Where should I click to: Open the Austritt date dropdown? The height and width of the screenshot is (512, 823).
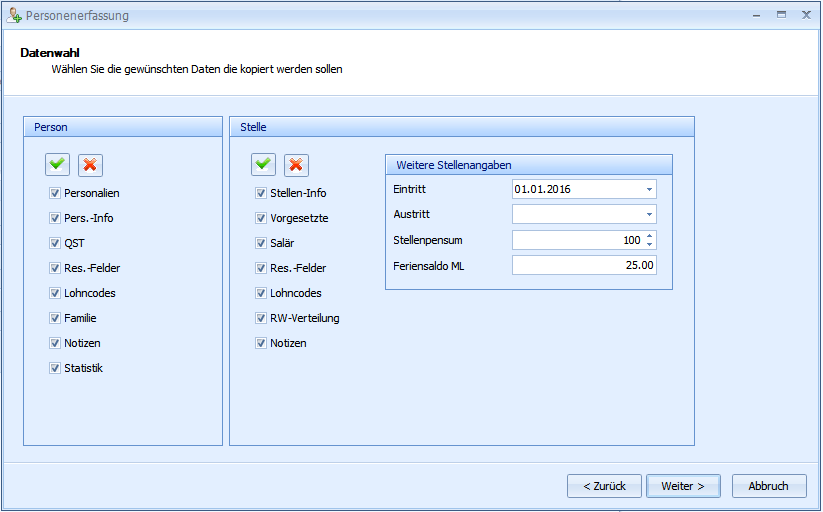point(648,214)
